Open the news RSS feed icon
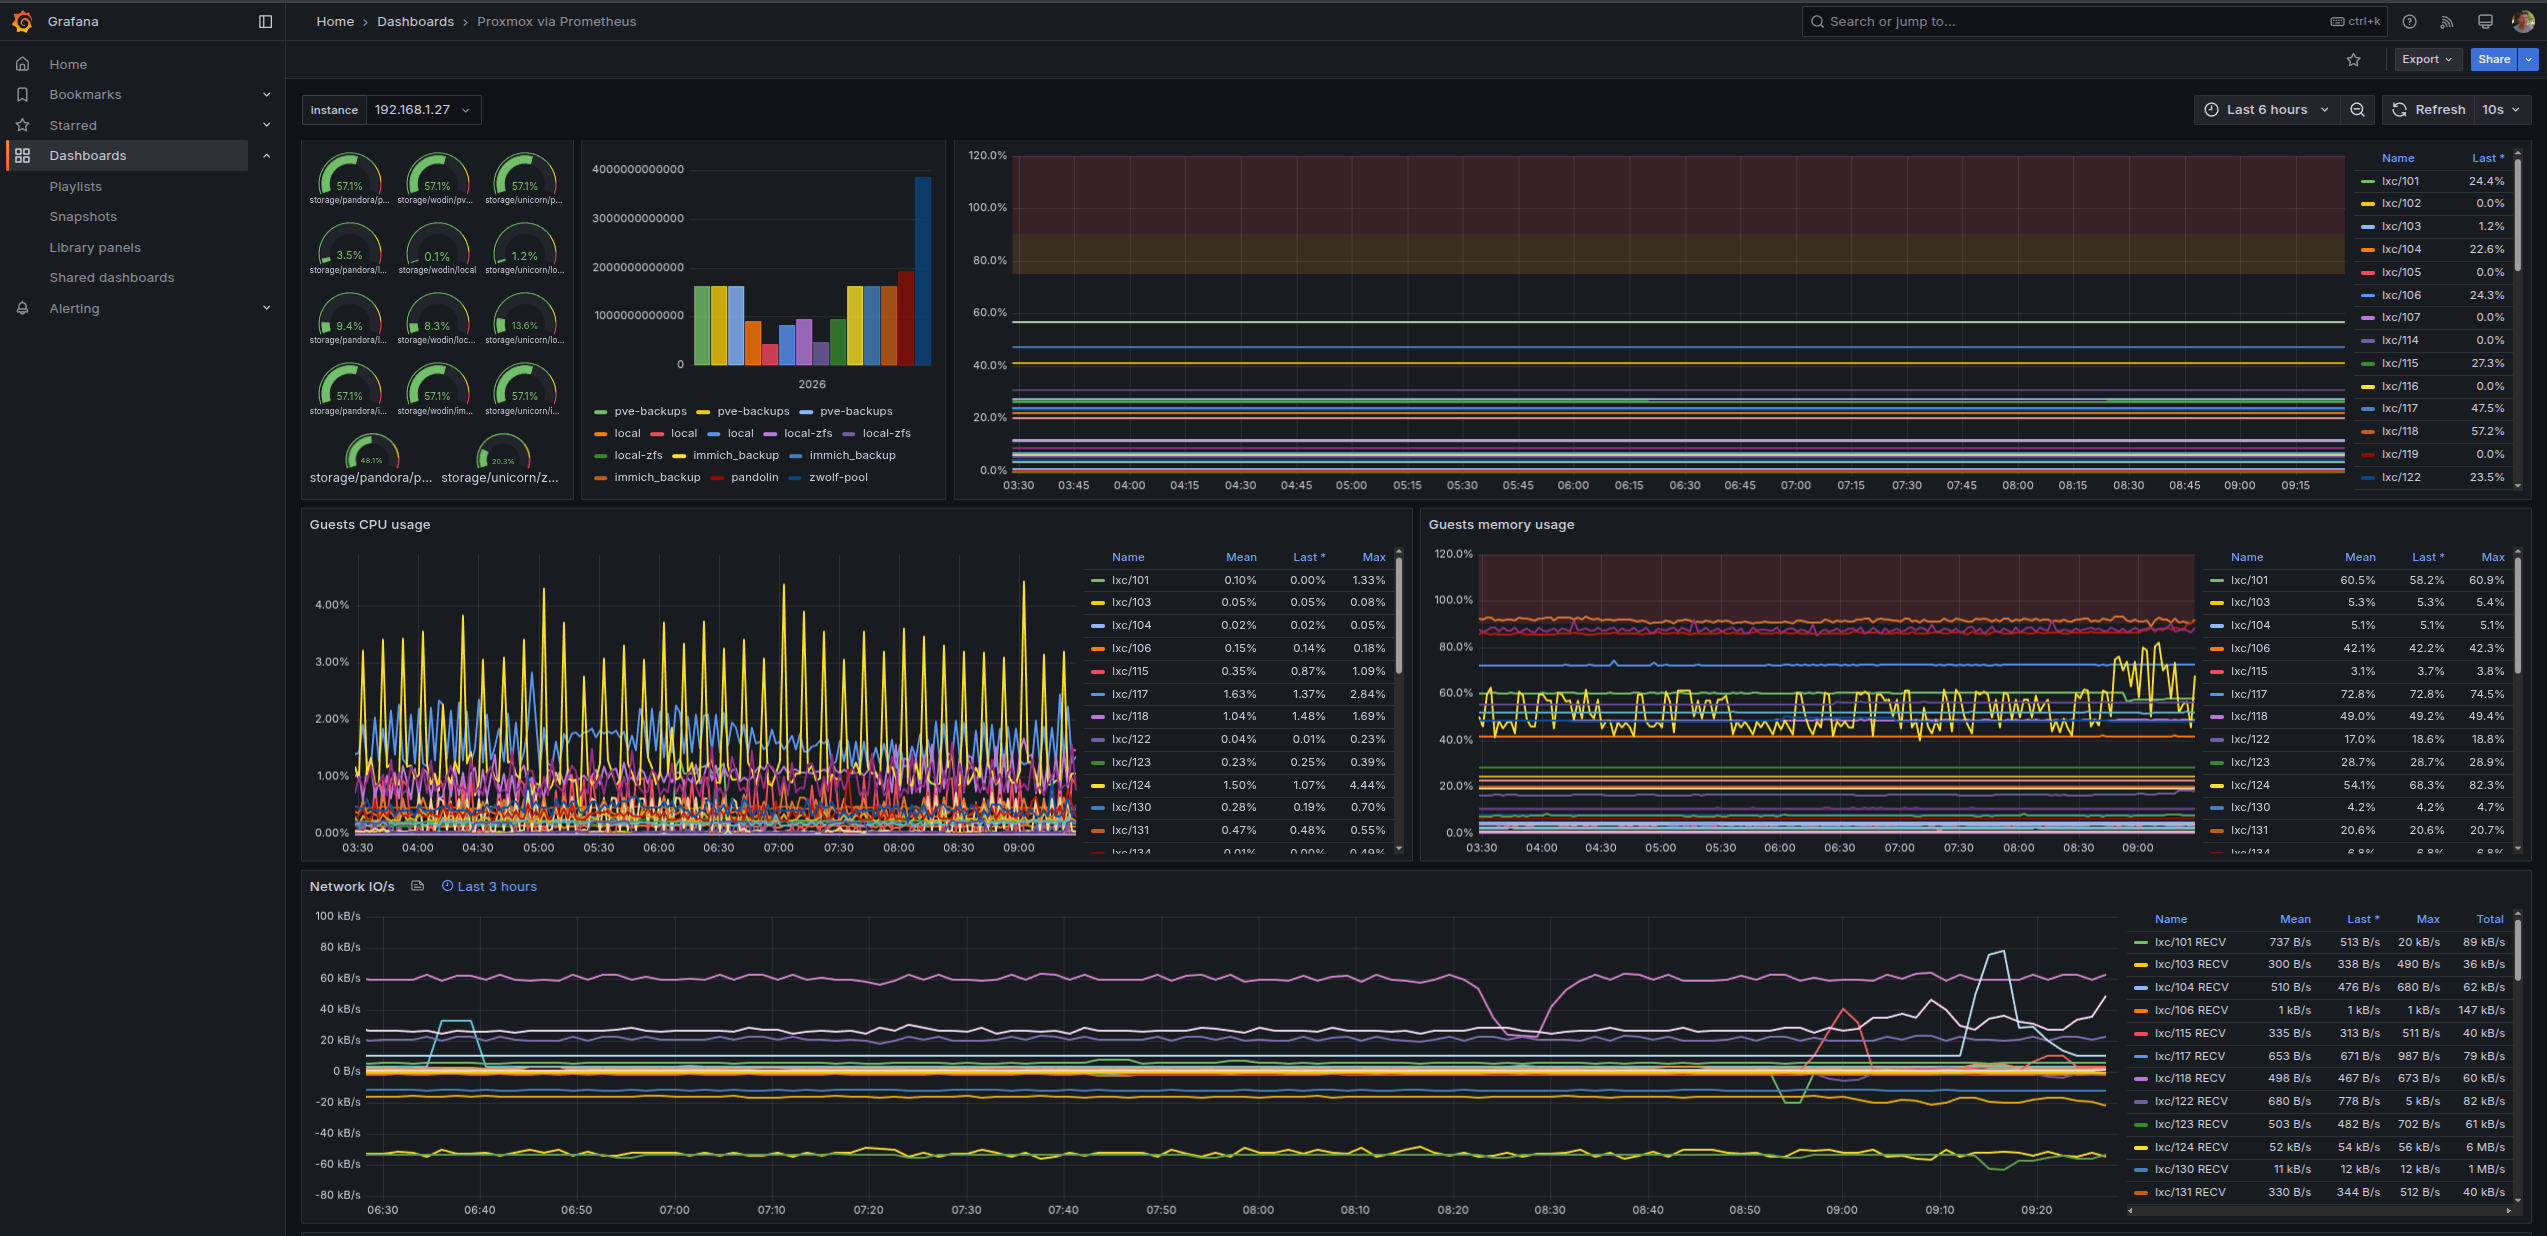The image size is (2547, 1236). tap(2447, 21)
